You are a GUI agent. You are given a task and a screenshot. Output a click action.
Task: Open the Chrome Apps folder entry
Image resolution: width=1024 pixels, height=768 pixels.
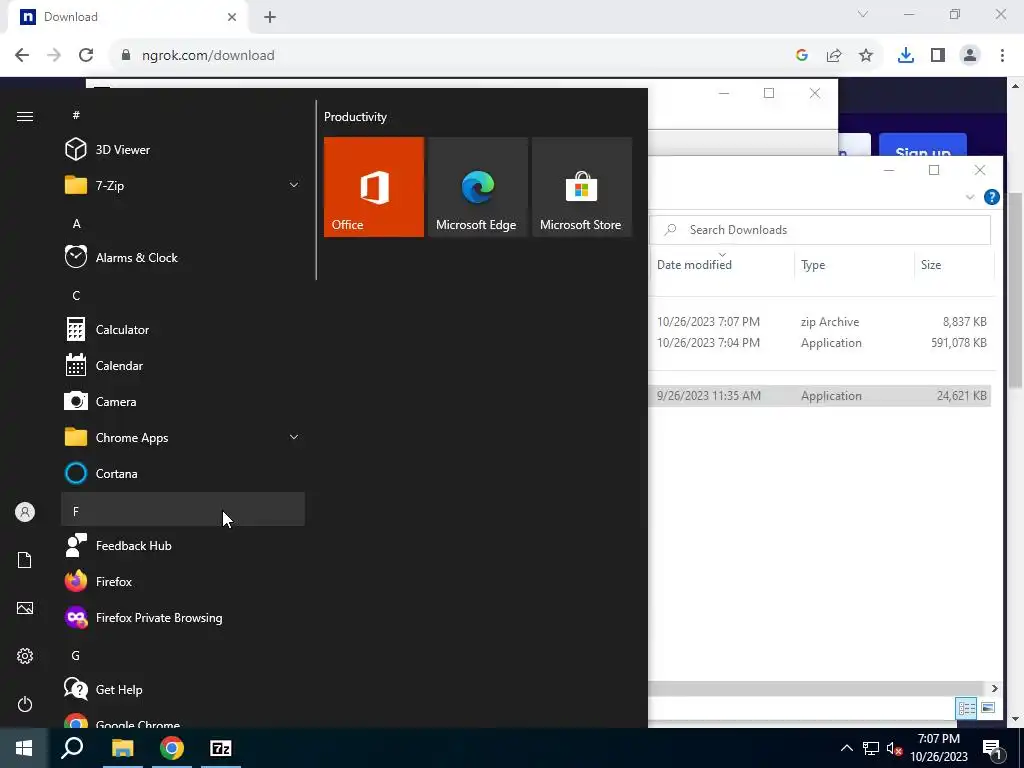tap(183, 438)
